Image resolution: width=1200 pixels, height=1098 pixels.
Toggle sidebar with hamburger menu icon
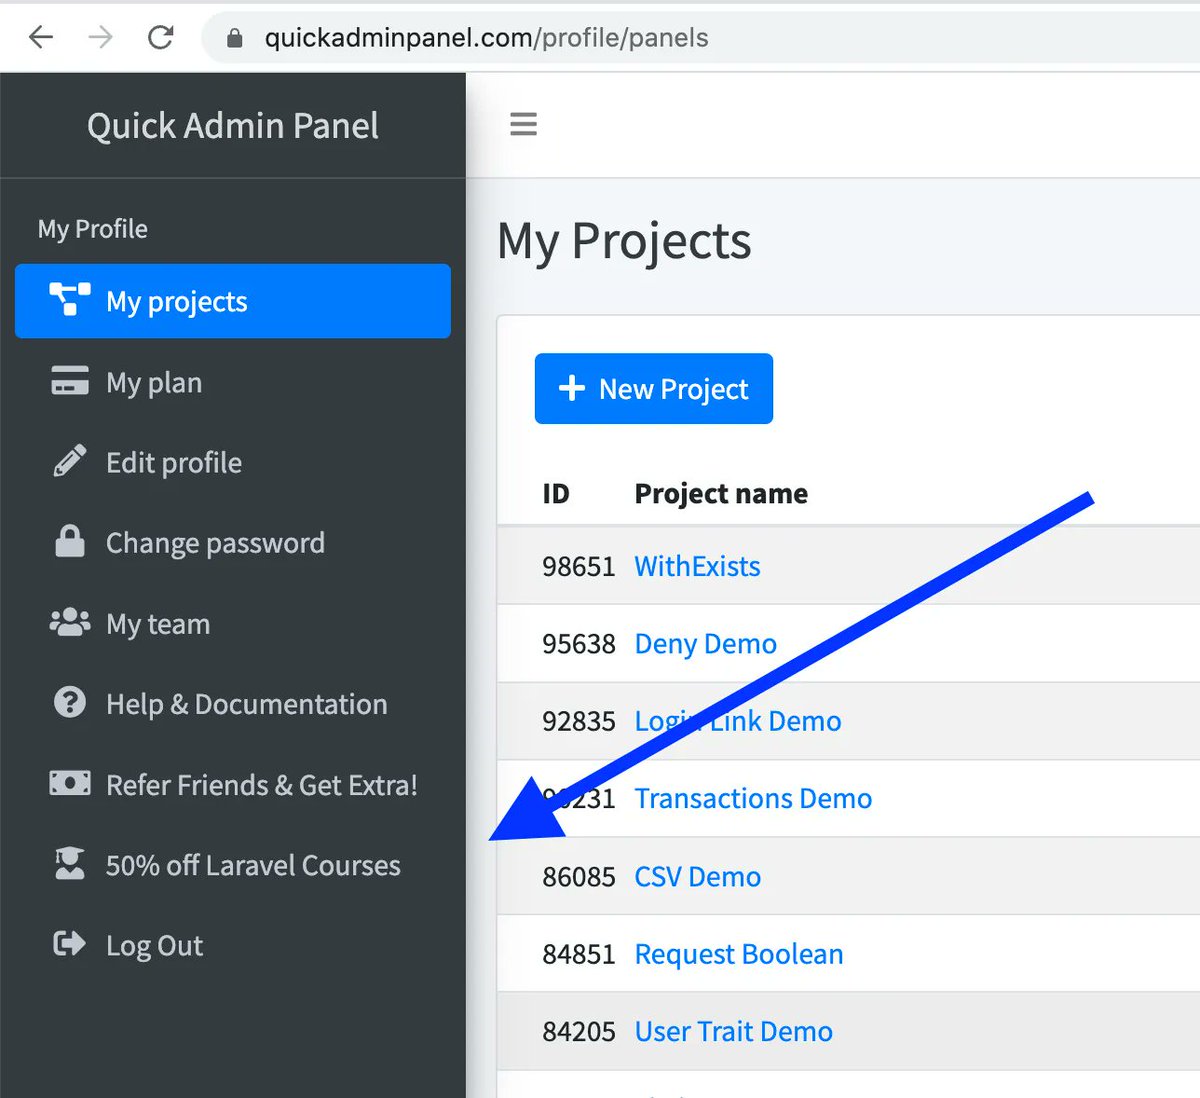[524, 124]
